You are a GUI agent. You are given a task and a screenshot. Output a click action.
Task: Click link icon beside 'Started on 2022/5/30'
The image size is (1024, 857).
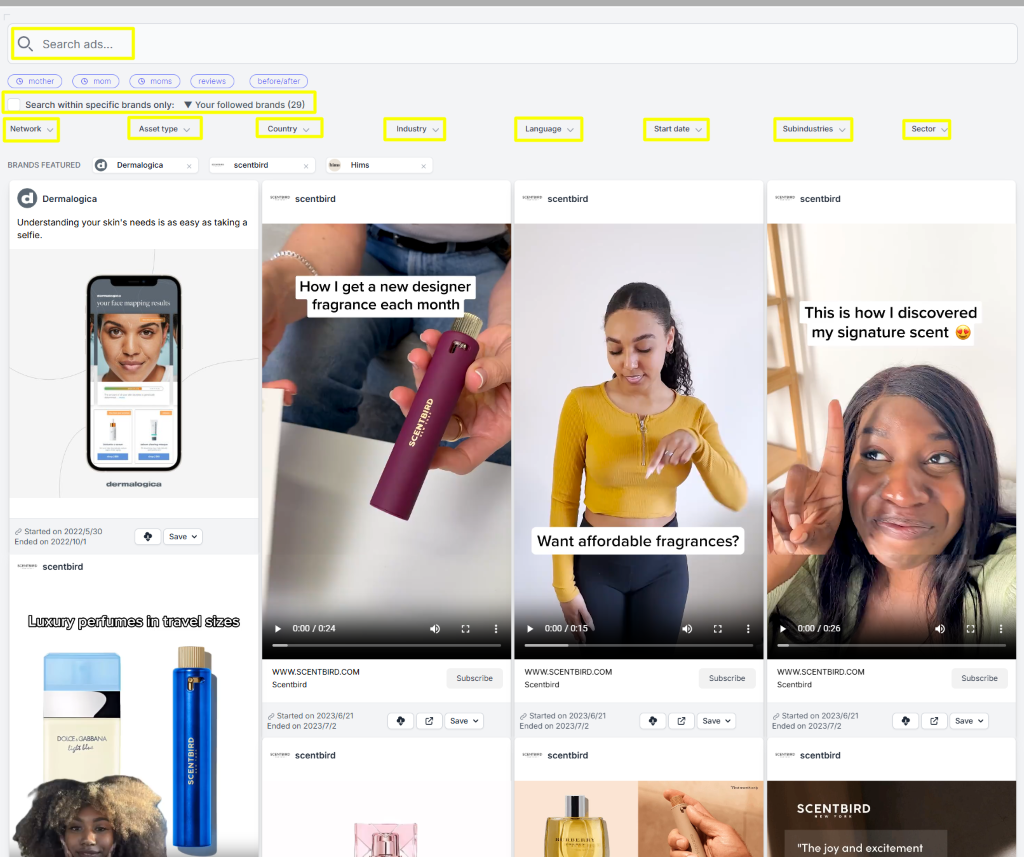[18, 532]
